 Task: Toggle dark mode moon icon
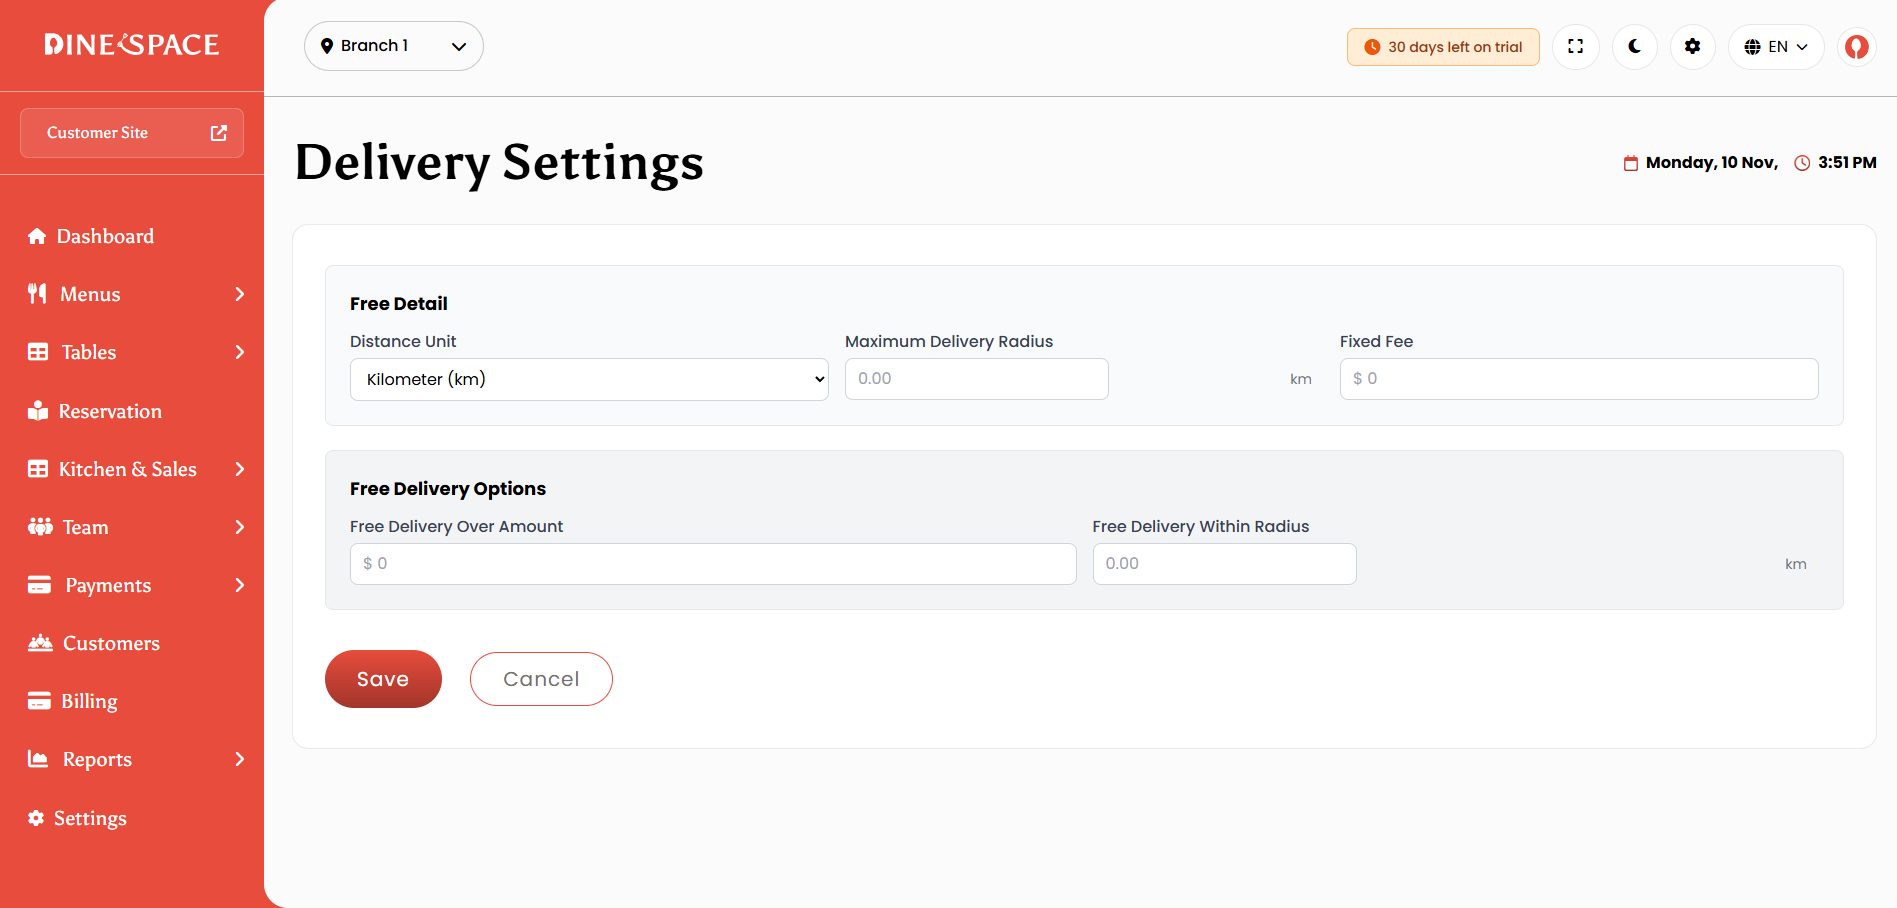coord(1634,46)
